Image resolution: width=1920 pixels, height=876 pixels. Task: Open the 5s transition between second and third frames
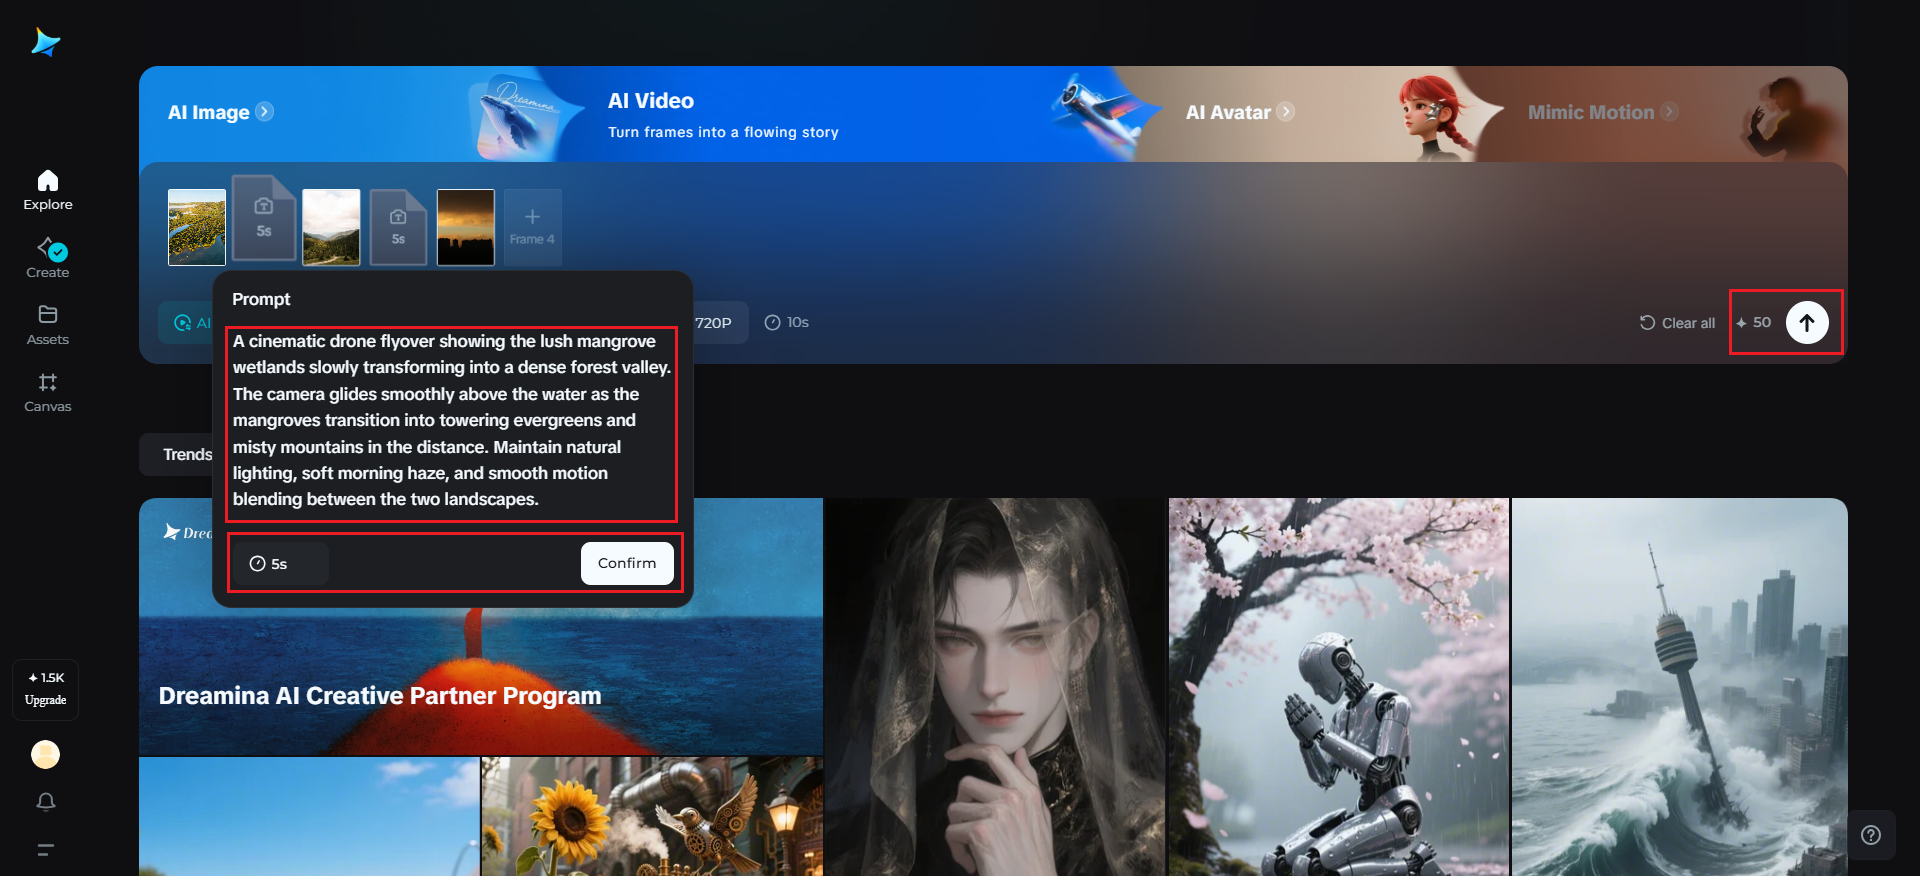398,227
